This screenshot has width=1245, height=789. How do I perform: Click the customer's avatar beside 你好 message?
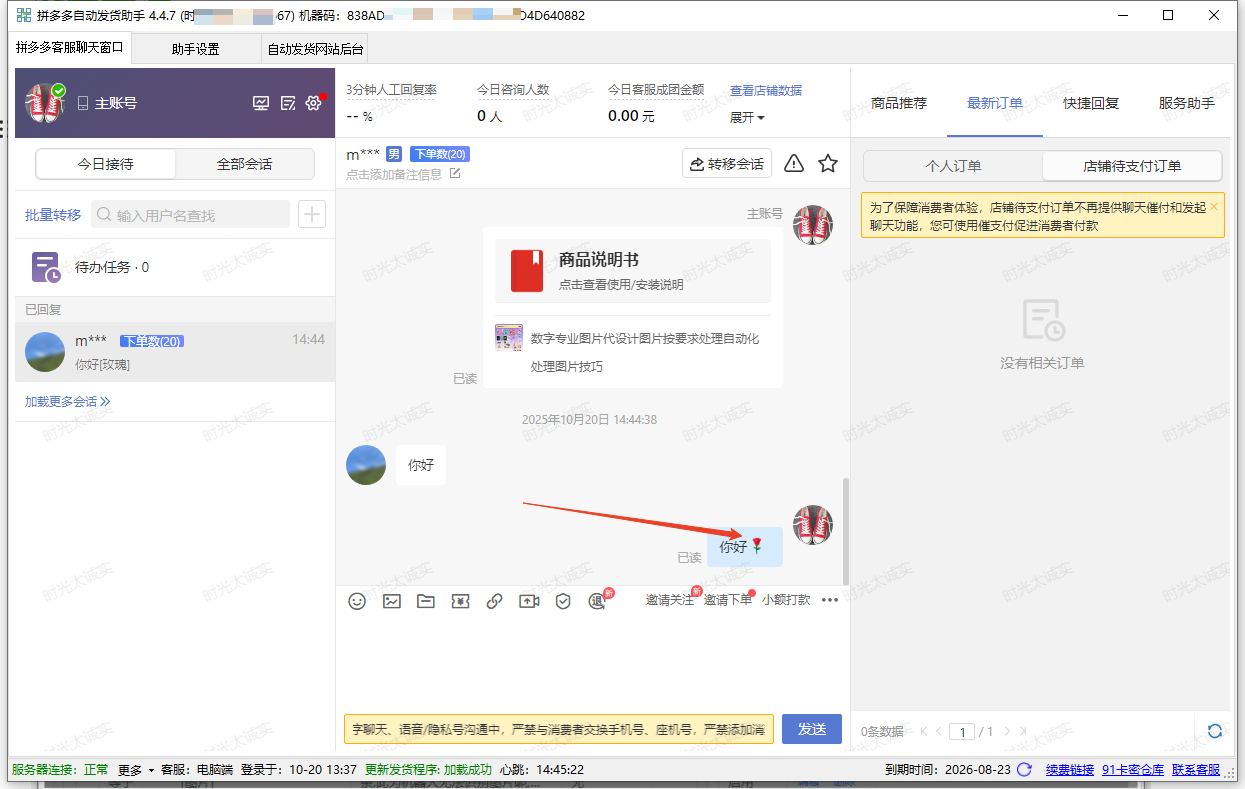[x=366, y=465]
